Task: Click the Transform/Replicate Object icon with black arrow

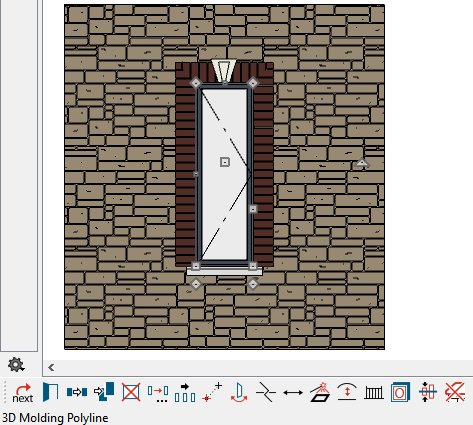Action: 185,393
